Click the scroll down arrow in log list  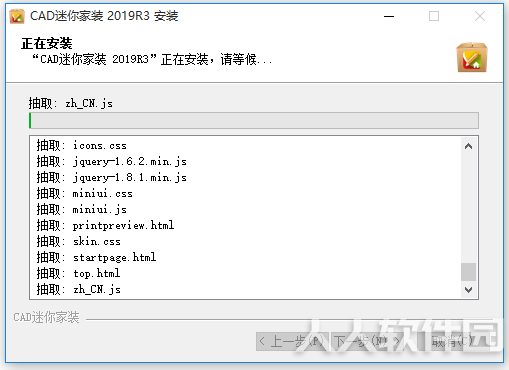(468, 290)
